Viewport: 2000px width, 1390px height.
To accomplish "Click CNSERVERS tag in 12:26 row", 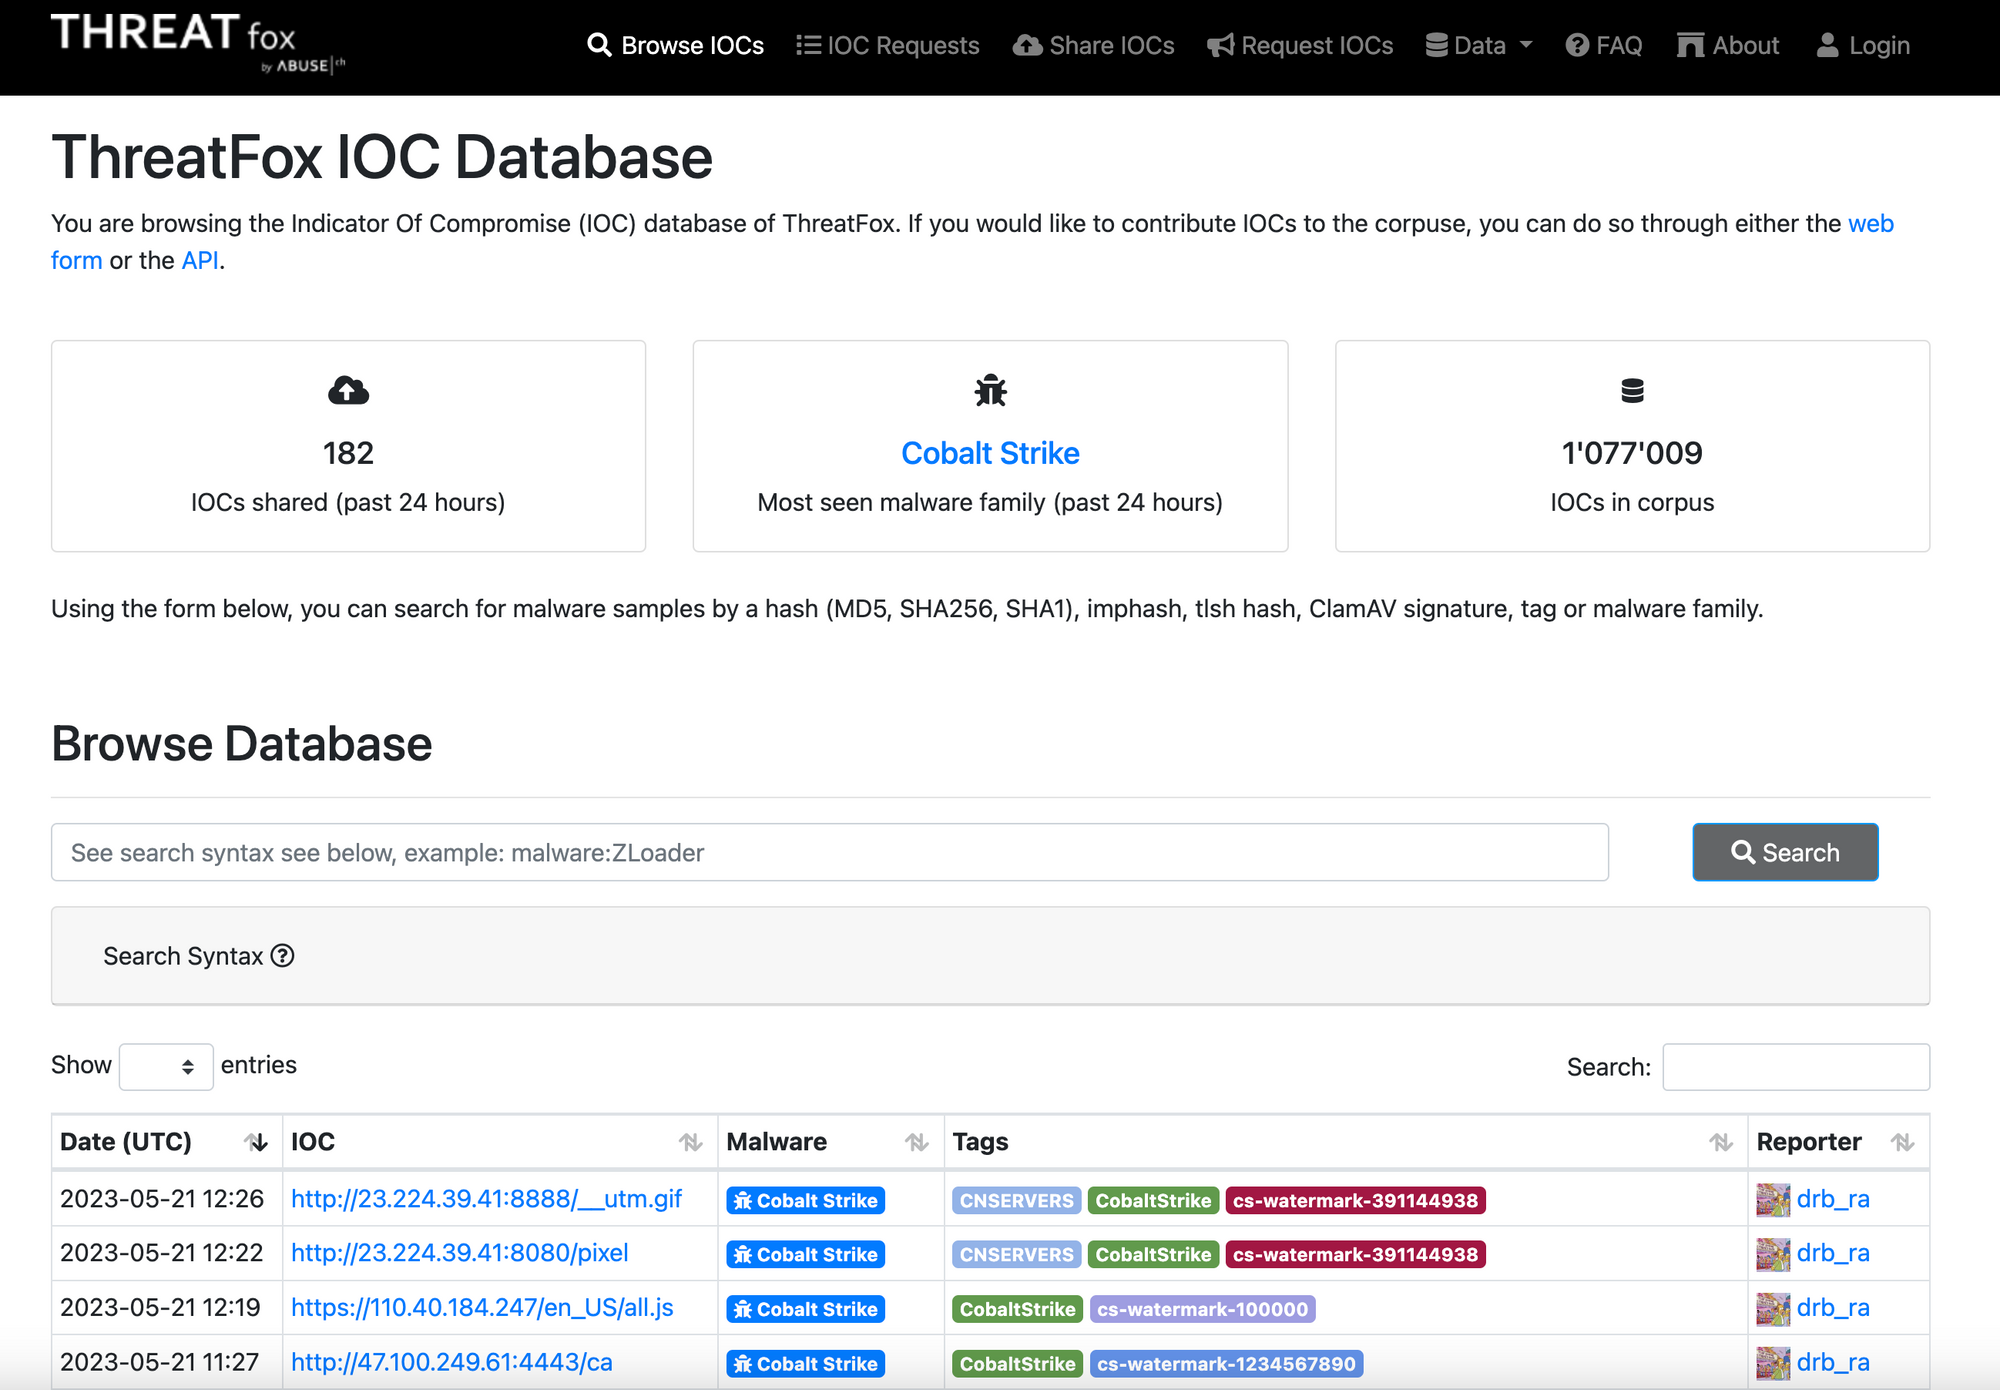I will 1016,1200.
